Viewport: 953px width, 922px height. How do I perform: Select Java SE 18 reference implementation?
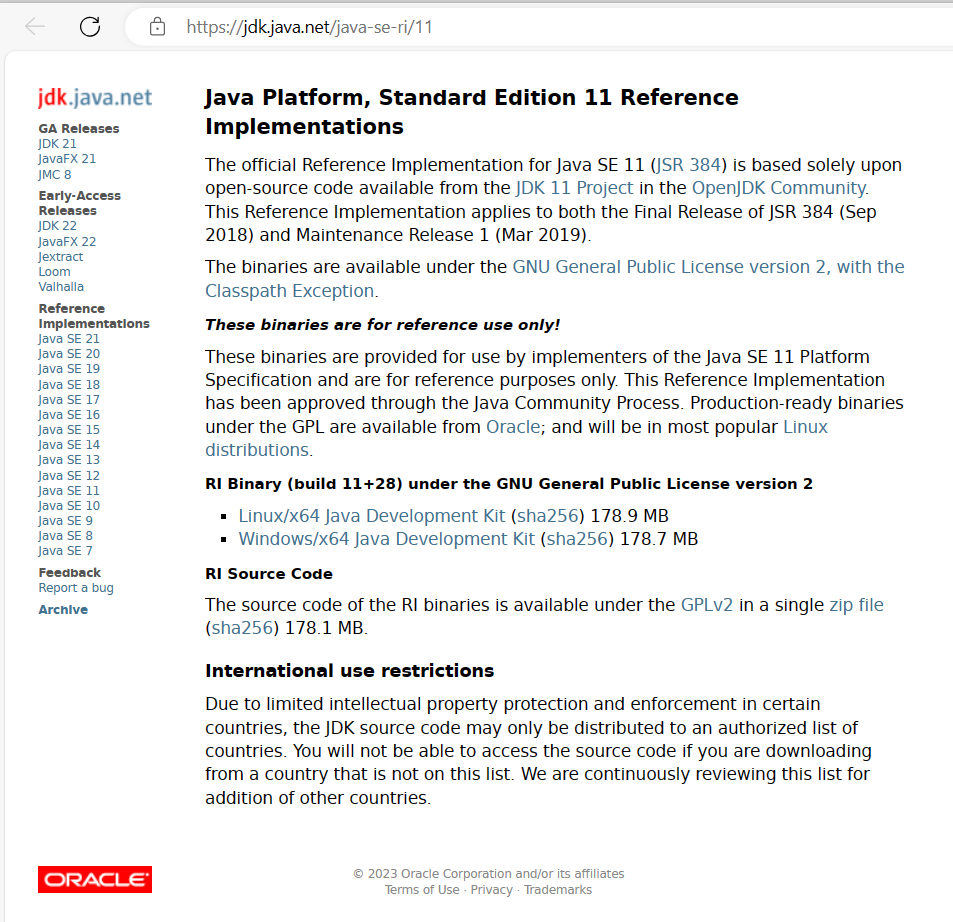pos(69,385)
